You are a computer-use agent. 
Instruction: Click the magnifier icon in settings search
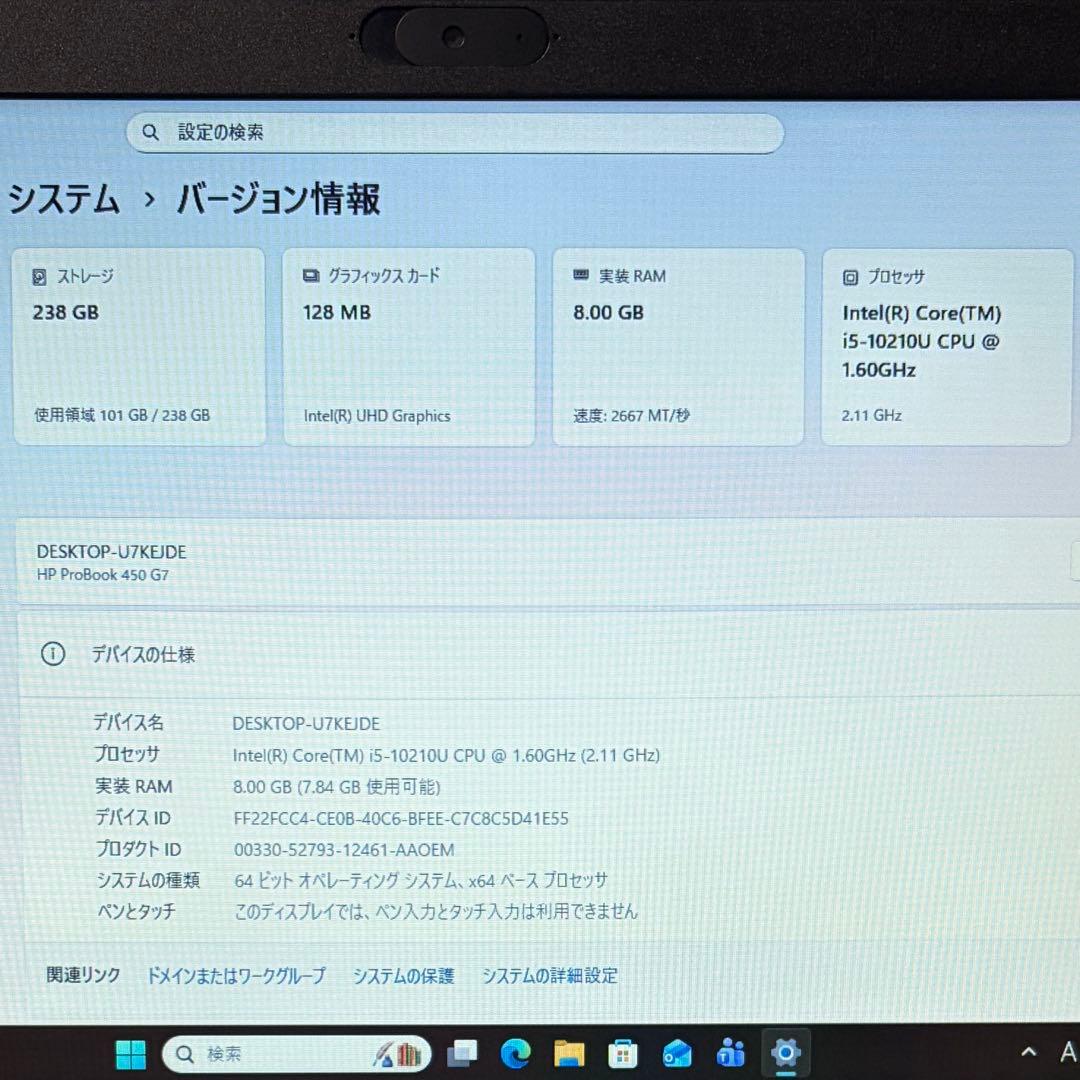coord(150,132)
